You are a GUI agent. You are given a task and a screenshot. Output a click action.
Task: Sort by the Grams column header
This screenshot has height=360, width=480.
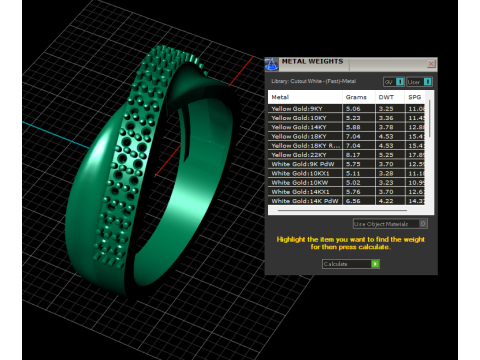[359, 97]
